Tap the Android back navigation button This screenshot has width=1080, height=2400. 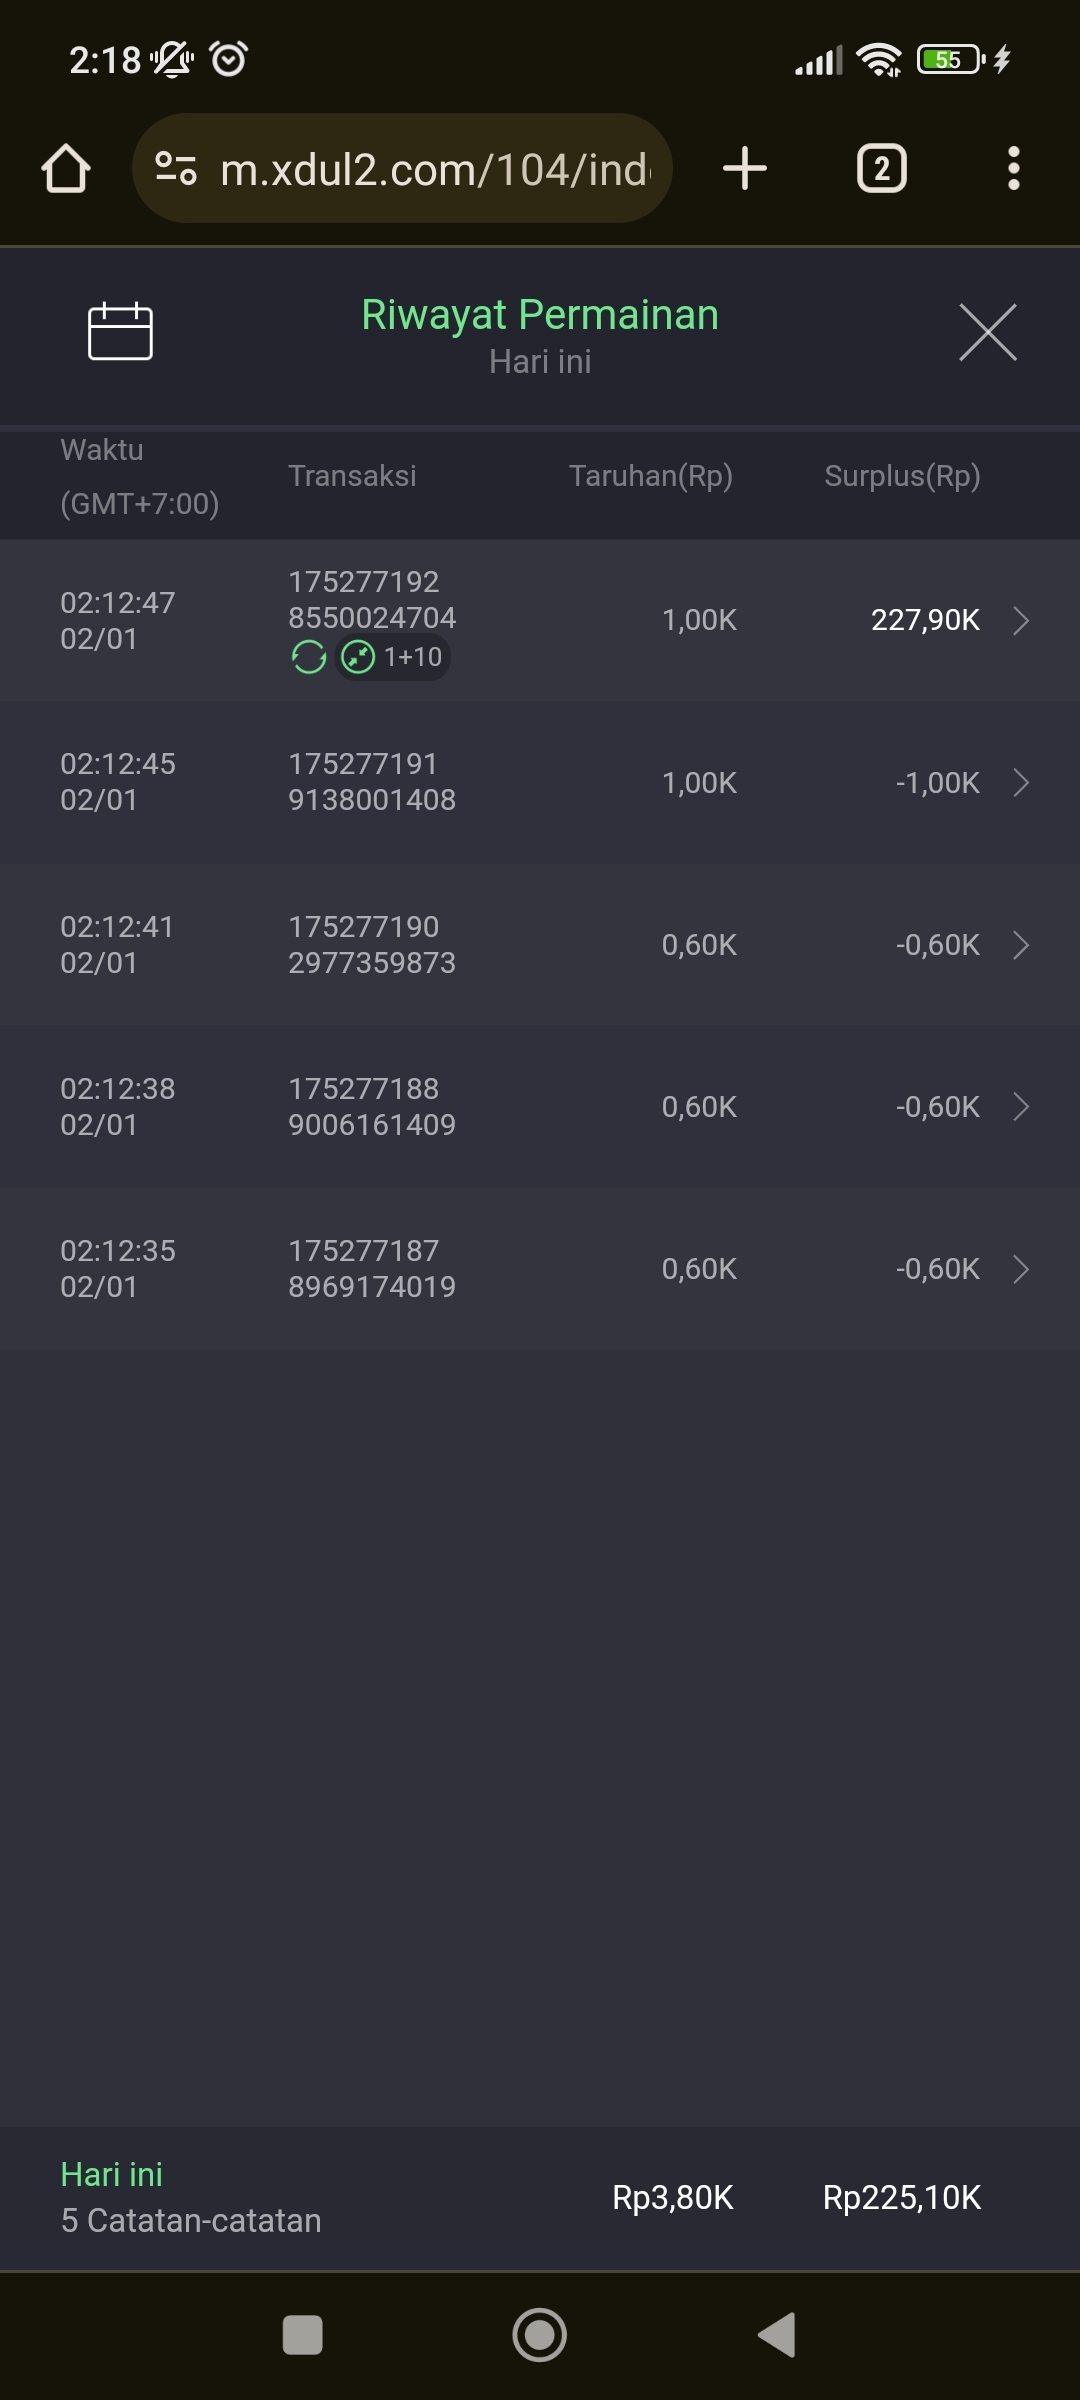(777, 2335)
